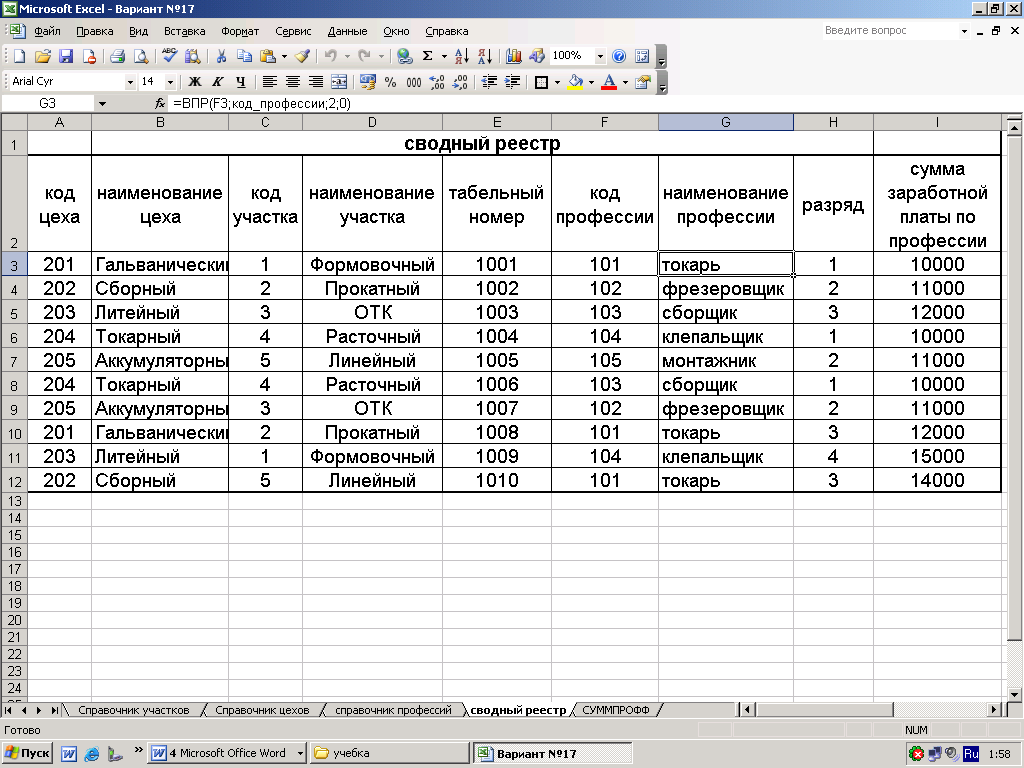The image size is (1024, 768).
Task: Open учебка folder taskbar button
Action: (x=389, y=753)
